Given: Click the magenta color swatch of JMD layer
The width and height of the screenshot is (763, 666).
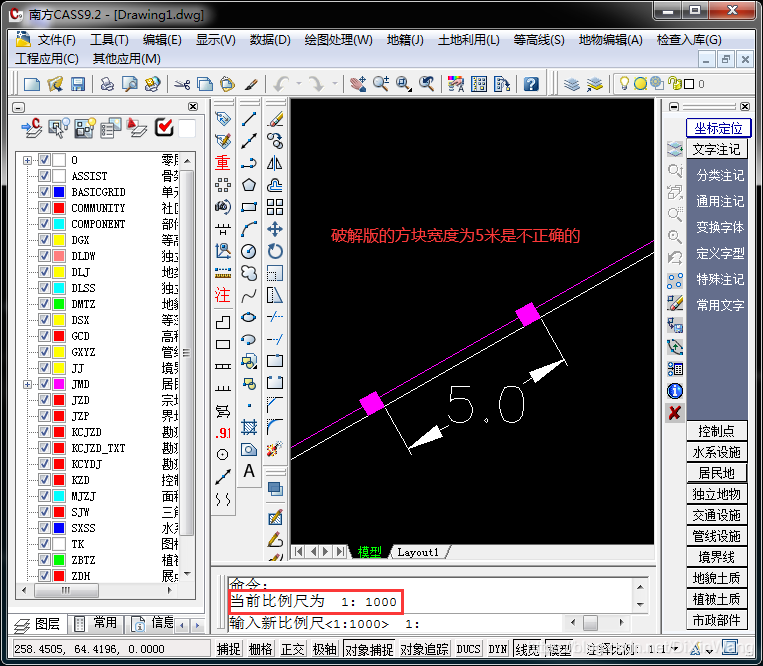Looking at the screenshot, I should click(59, 384).
